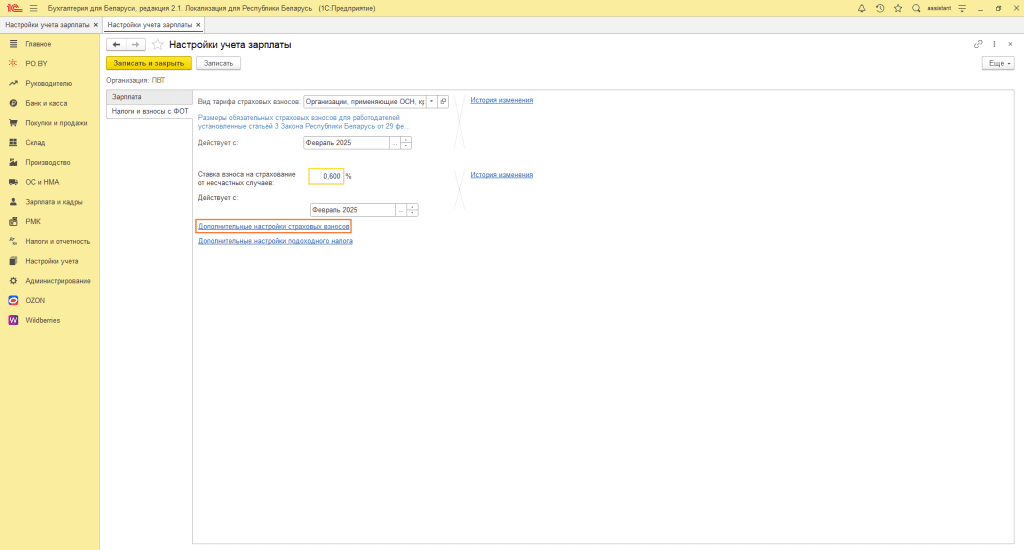The width and height of the screenshot is (1024, 550).
Task: Open history clock icon
Action: [880, 8]
